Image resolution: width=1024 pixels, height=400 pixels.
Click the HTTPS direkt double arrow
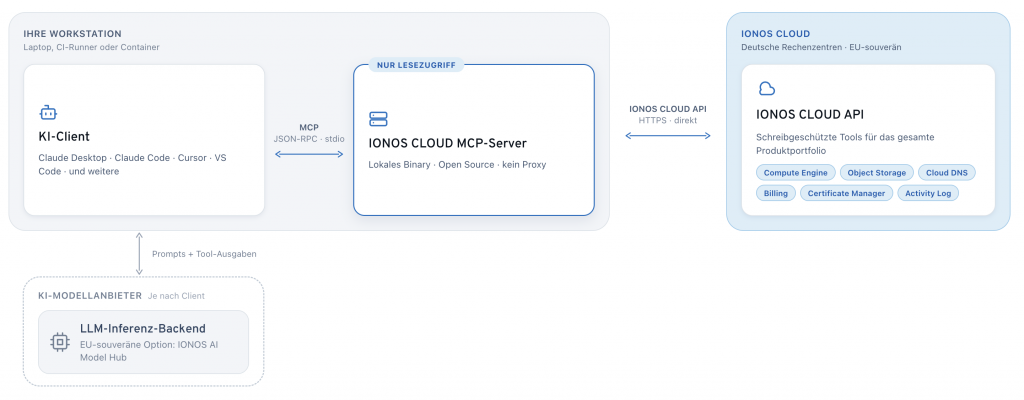coord(667,135)
